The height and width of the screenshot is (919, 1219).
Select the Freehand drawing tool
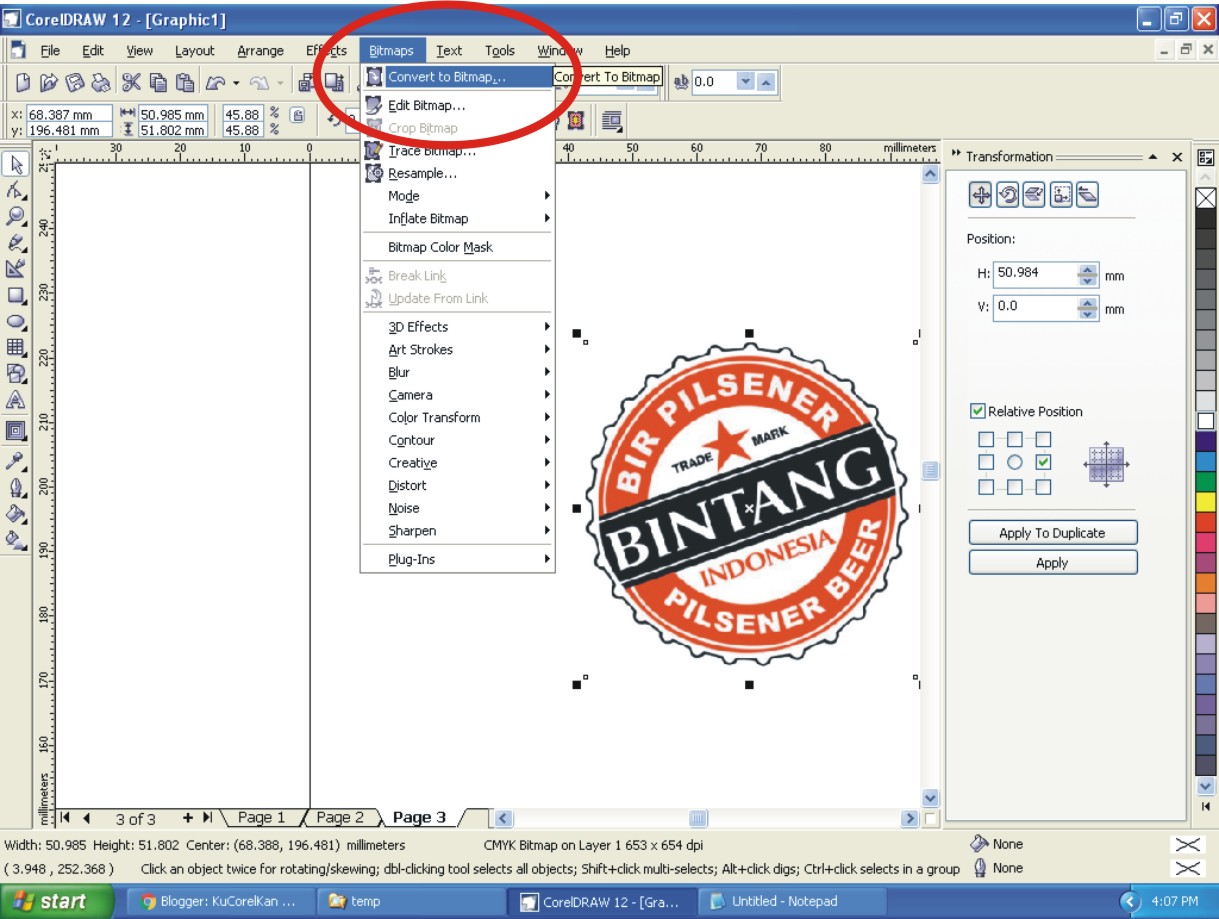tap(16, 242)
